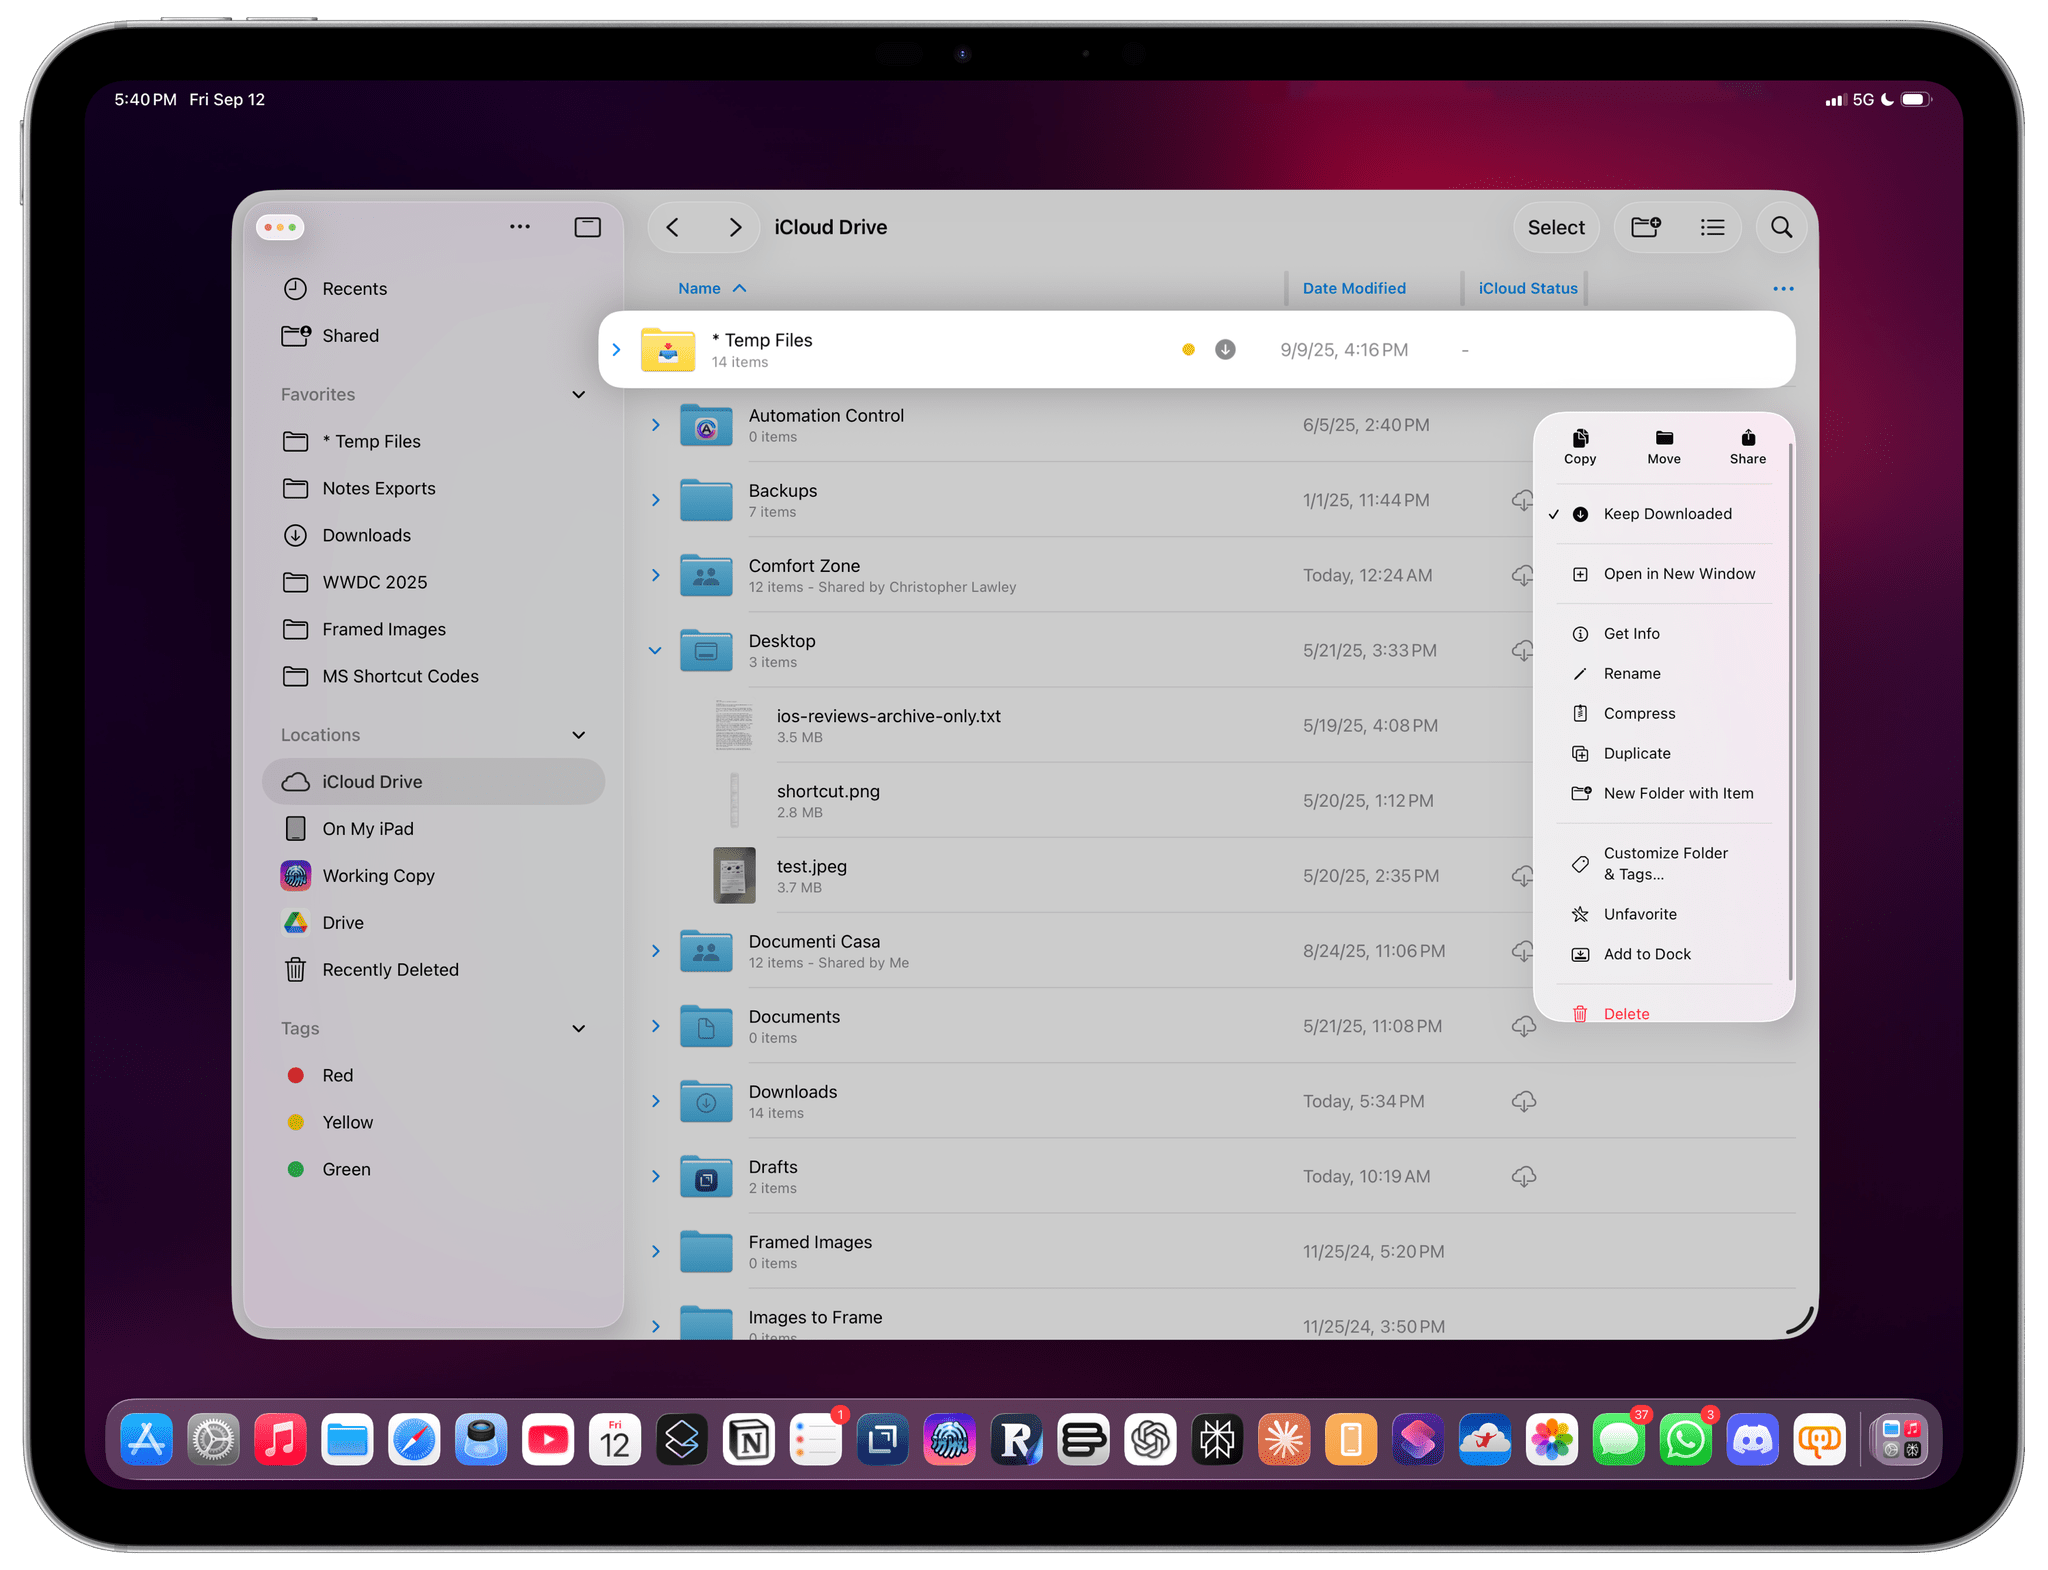The height and width of the screenshot is (1570, 2048).
Task: Toggle the sidebar panel icon
Action: 587,227
